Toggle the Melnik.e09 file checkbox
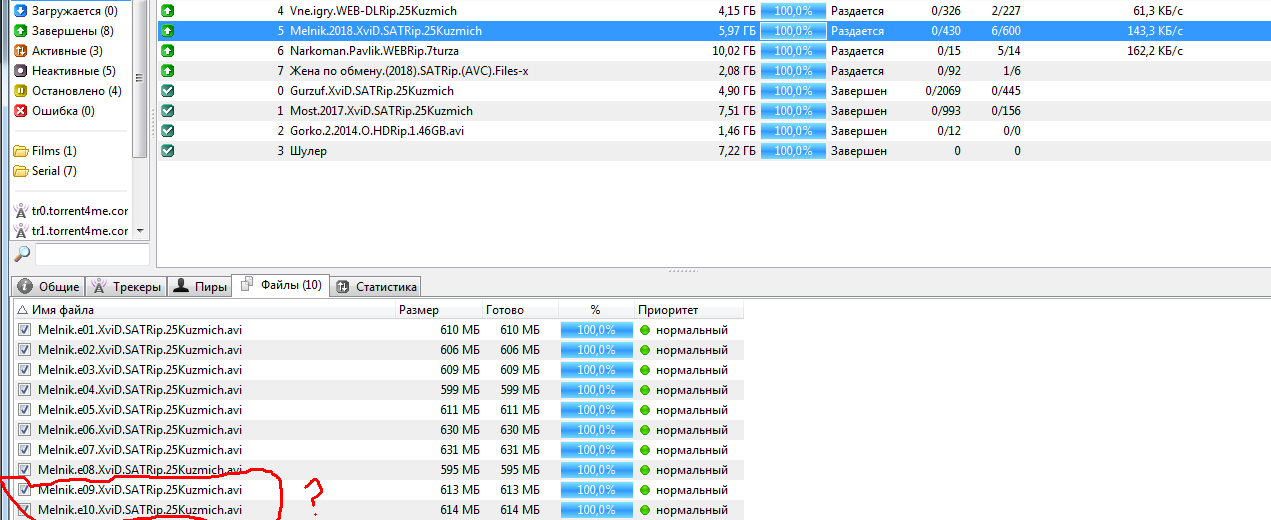This screenshot has width=1271, height=520. [x=25, y=490]
